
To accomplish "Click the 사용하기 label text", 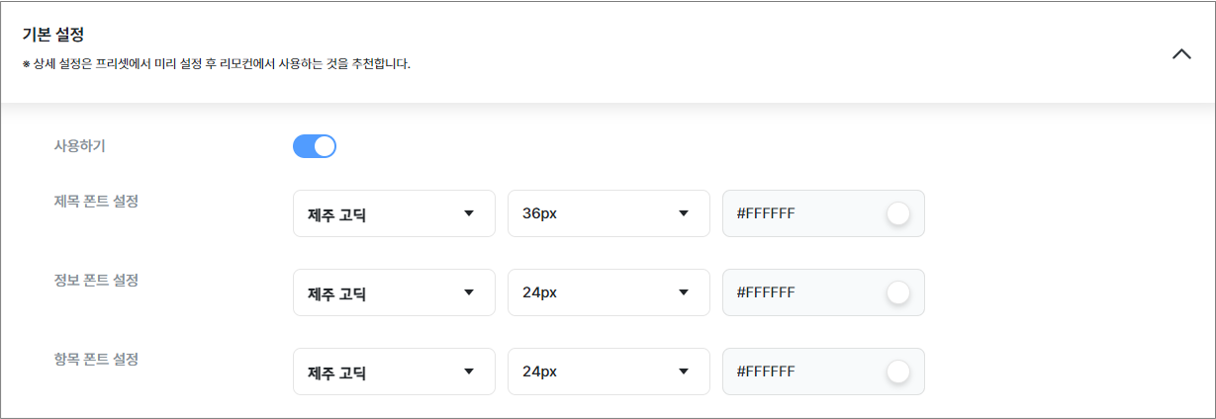I will (80, 146).
